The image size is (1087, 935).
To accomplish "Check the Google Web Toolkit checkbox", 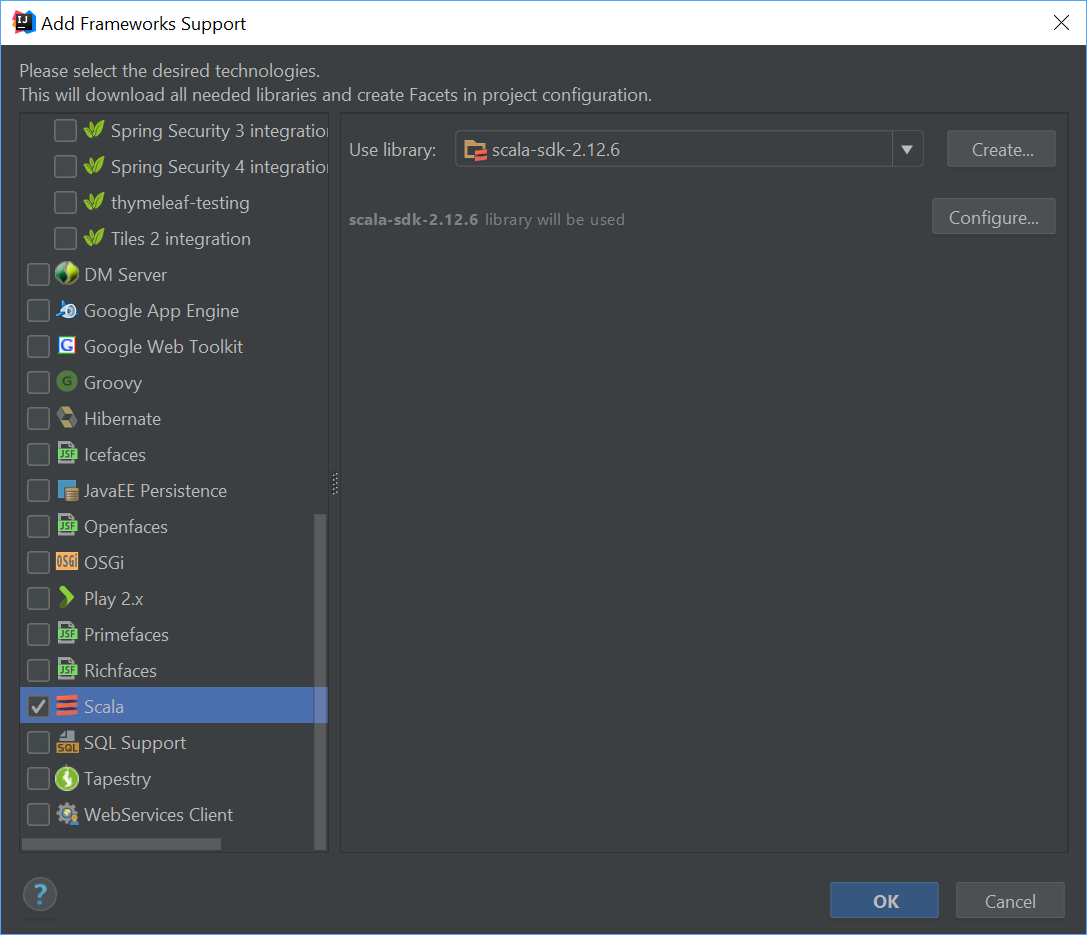I will (x=38, y=346).
